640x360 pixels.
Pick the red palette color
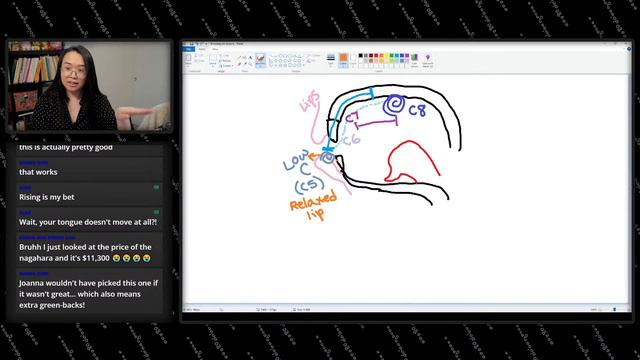(x=376, y=56)
